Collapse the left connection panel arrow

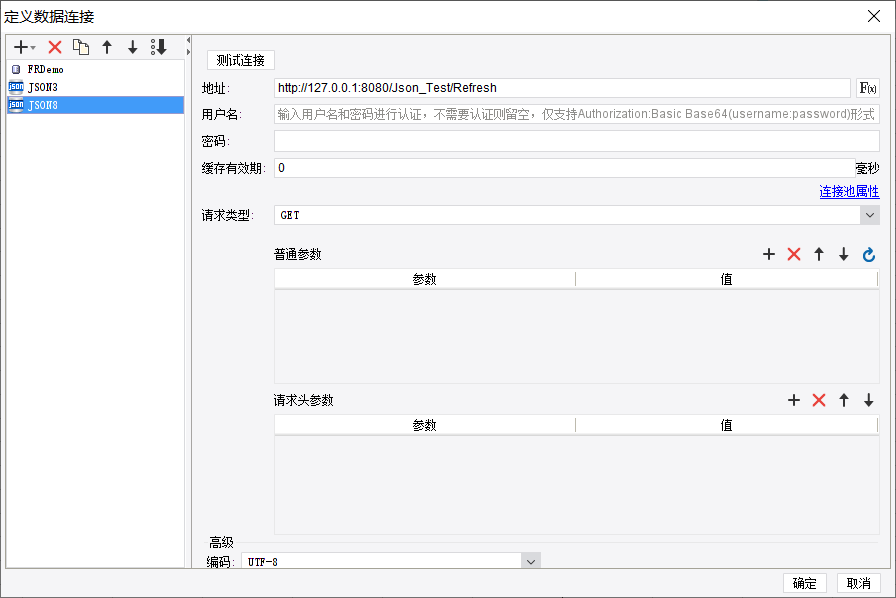(188, 41)
